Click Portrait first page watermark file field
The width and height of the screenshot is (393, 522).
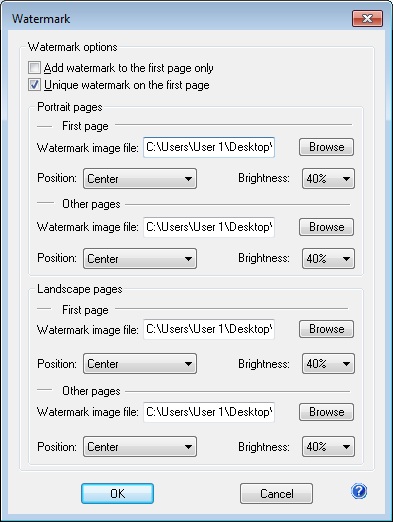click(209, 147)
